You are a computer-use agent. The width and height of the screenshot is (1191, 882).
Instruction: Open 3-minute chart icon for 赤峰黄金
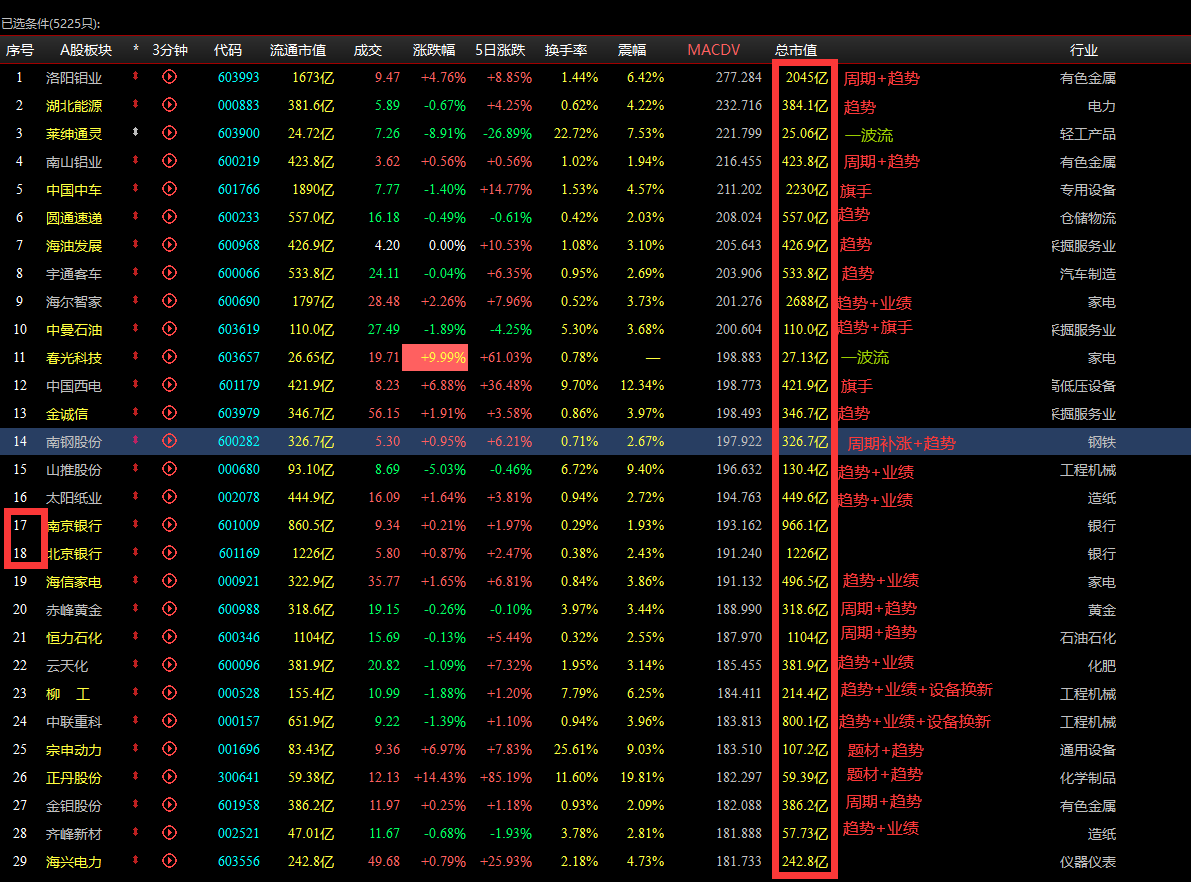click(x=169, y=609)
